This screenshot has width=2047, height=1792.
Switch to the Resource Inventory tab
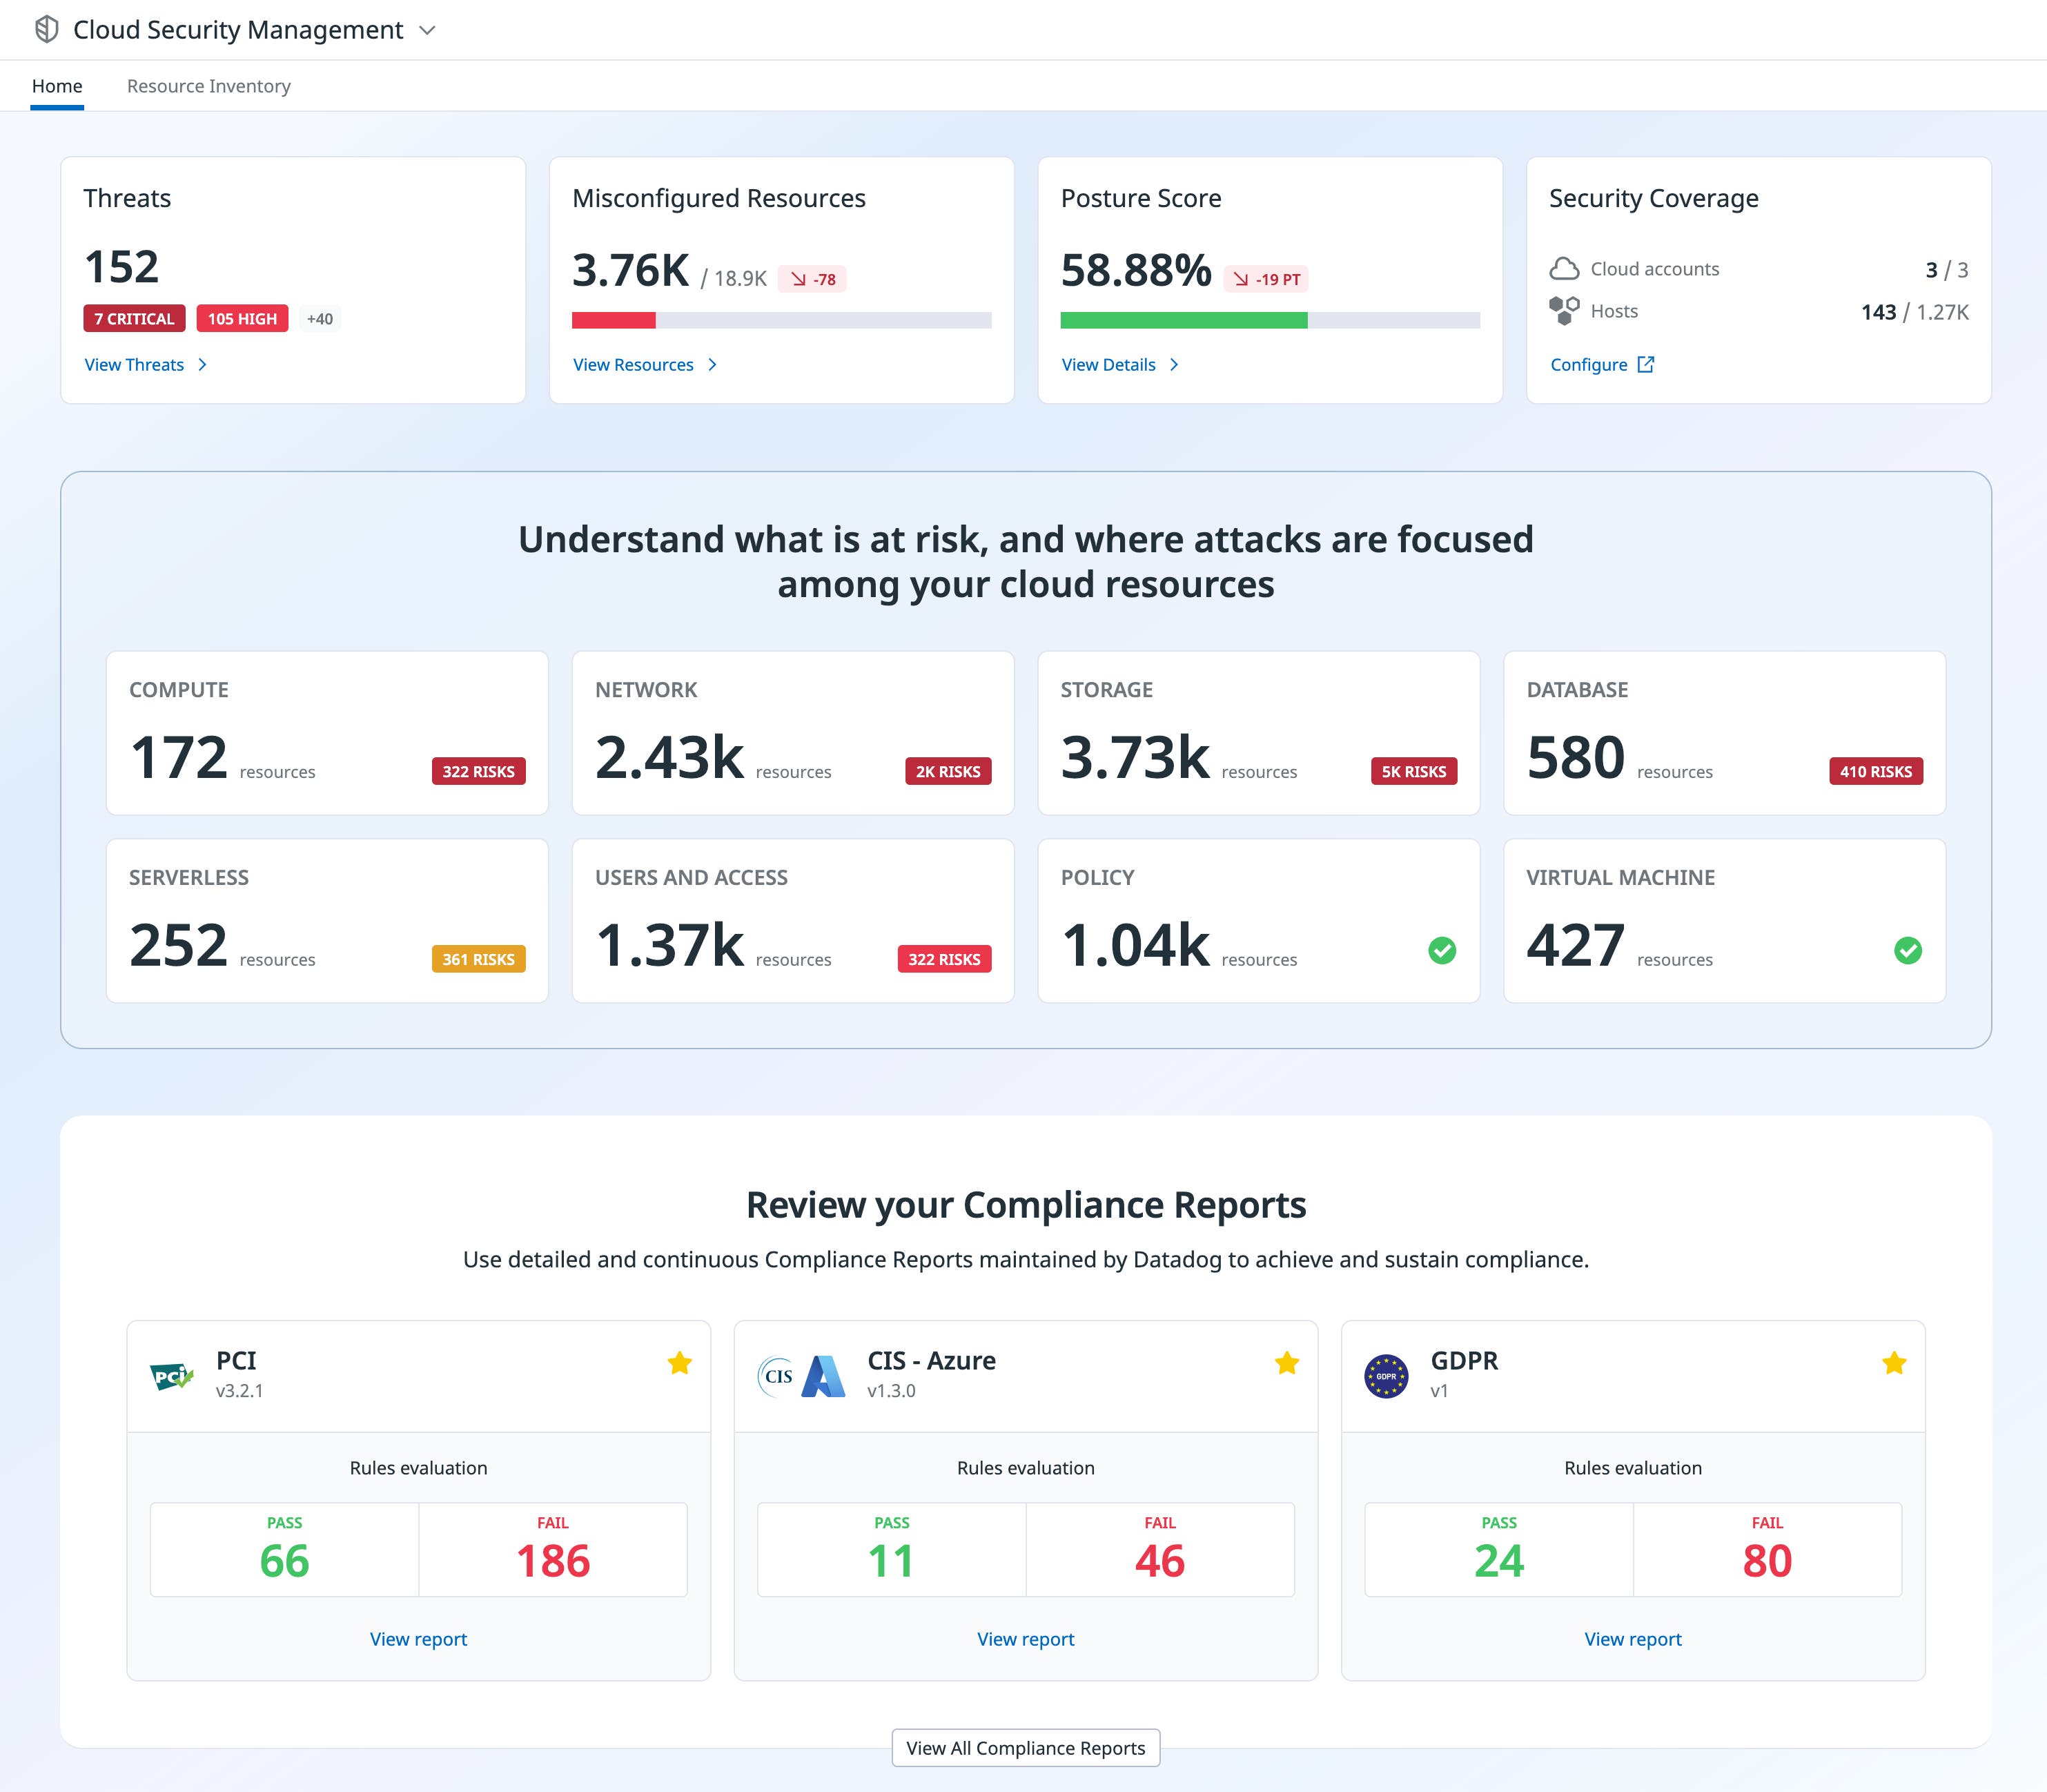coord(208,86)
